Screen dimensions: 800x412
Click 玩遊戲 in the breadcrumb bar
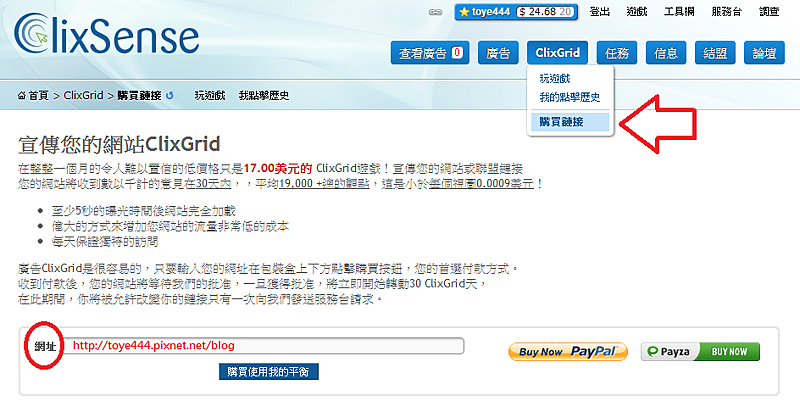click(x=210, y=95)
